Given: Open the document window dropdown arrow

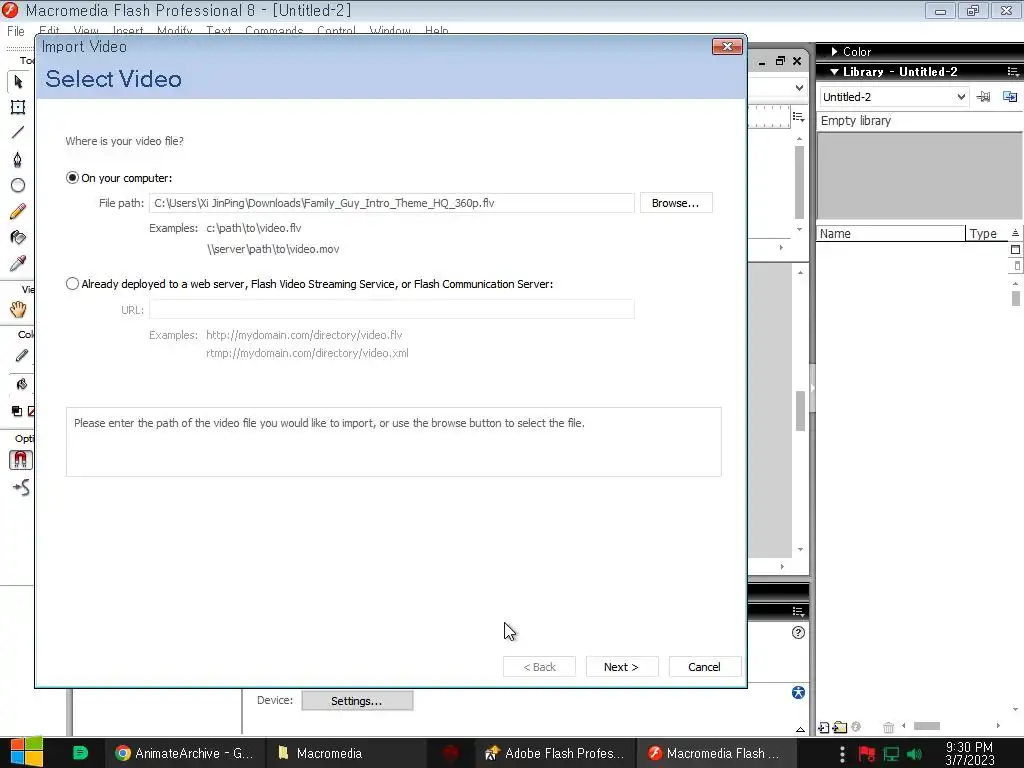Looking at the screenshot, I should (799, 88).
